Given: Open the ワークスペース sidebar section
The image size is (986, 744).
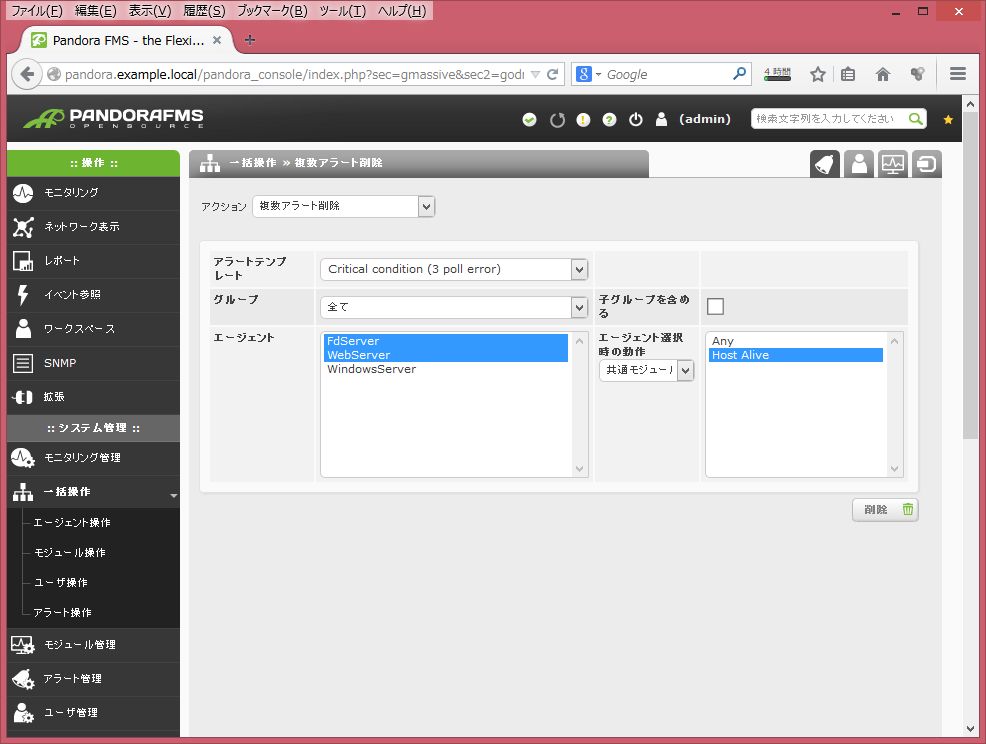Looking at the screenshot, I should (x=93, y=329).
